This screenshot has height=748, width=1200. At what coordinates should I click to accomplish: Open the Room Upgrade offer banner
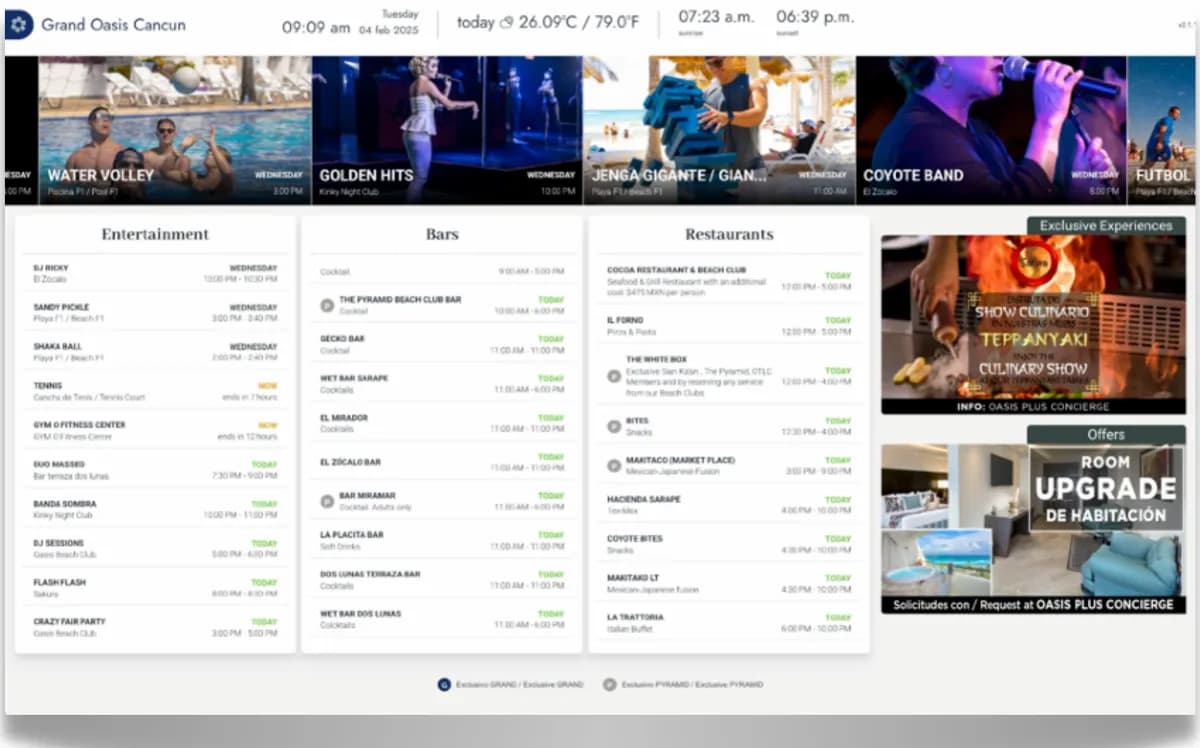(1033, 529)
